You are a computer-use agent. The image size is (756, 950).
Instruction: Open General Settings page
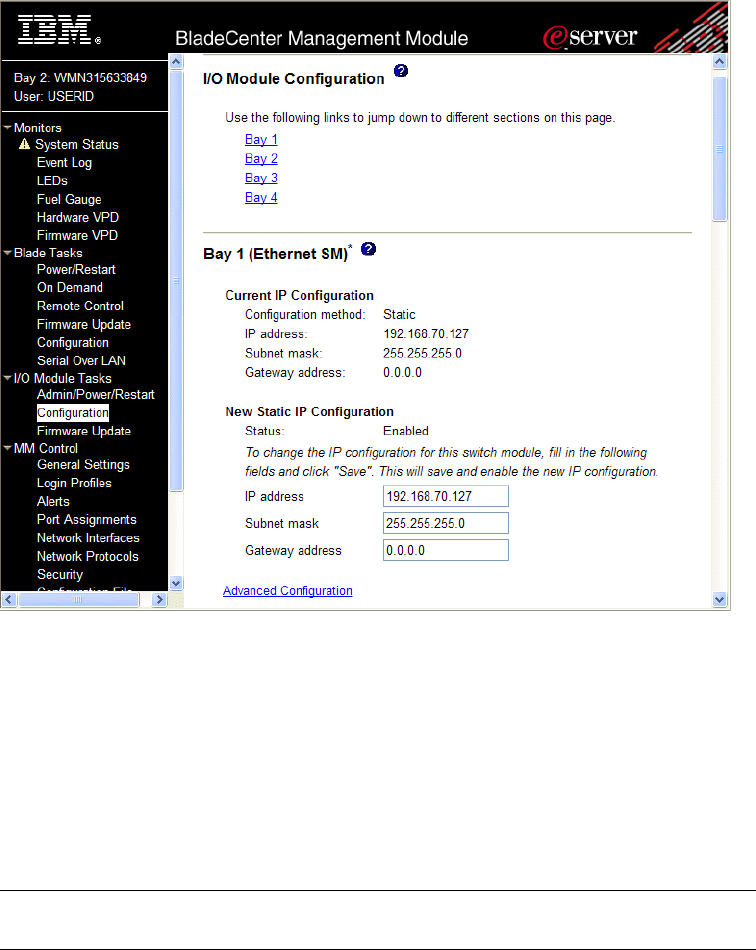click(83, 465)
